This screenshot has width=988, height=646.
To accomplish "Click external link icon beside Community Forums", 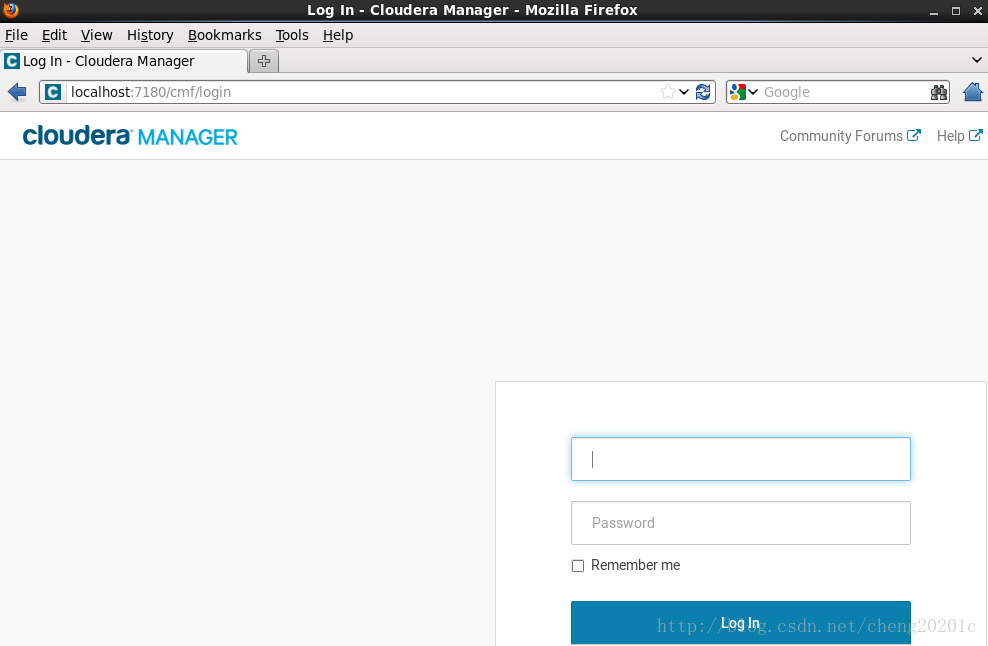I will 914,136.
